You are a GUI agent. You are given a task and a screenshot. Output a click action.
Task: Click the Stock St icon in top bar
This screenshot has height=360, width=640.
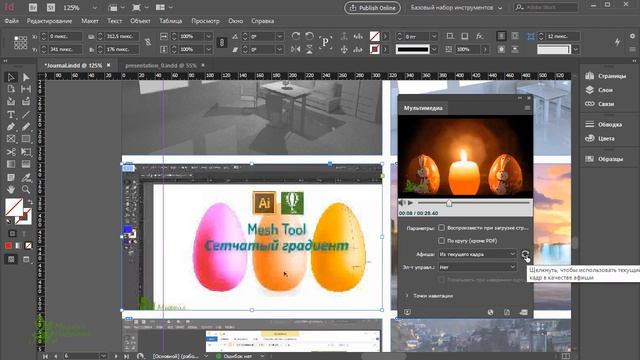[51, 7]
